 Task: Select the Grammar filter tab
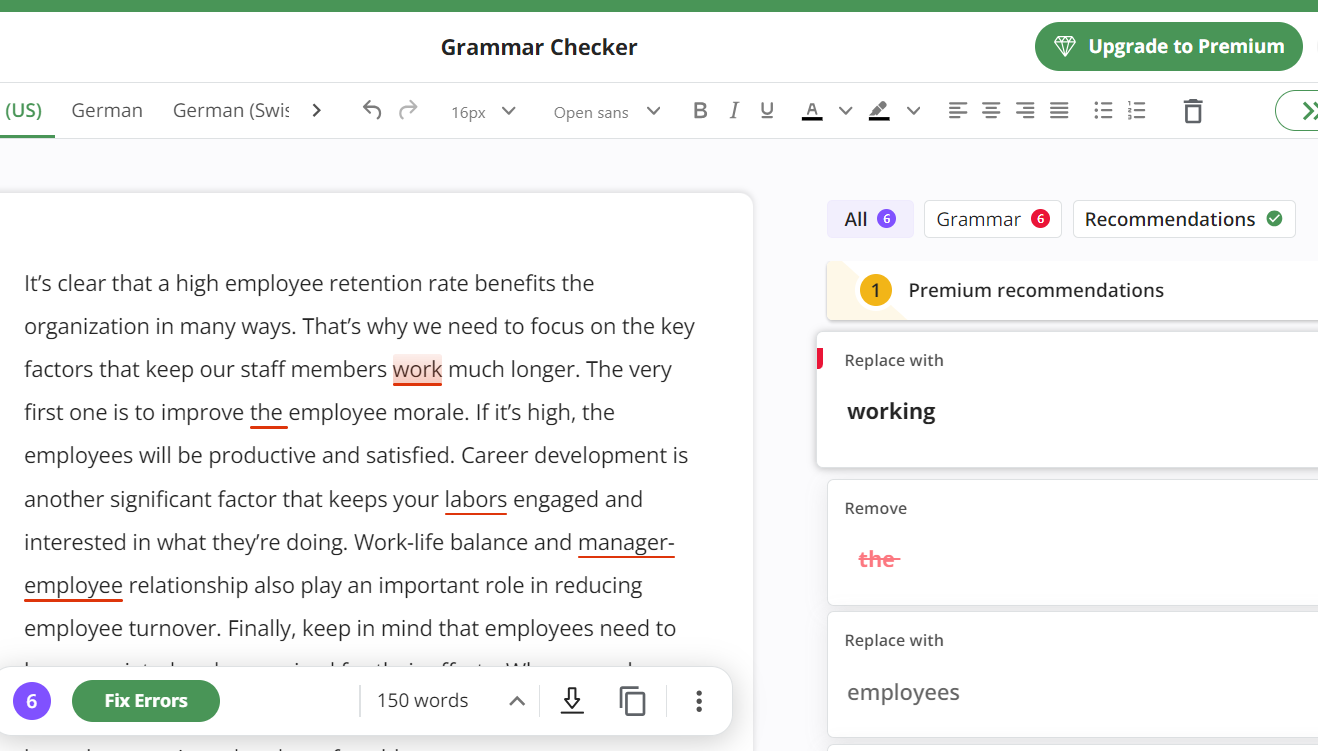point(992,219)
